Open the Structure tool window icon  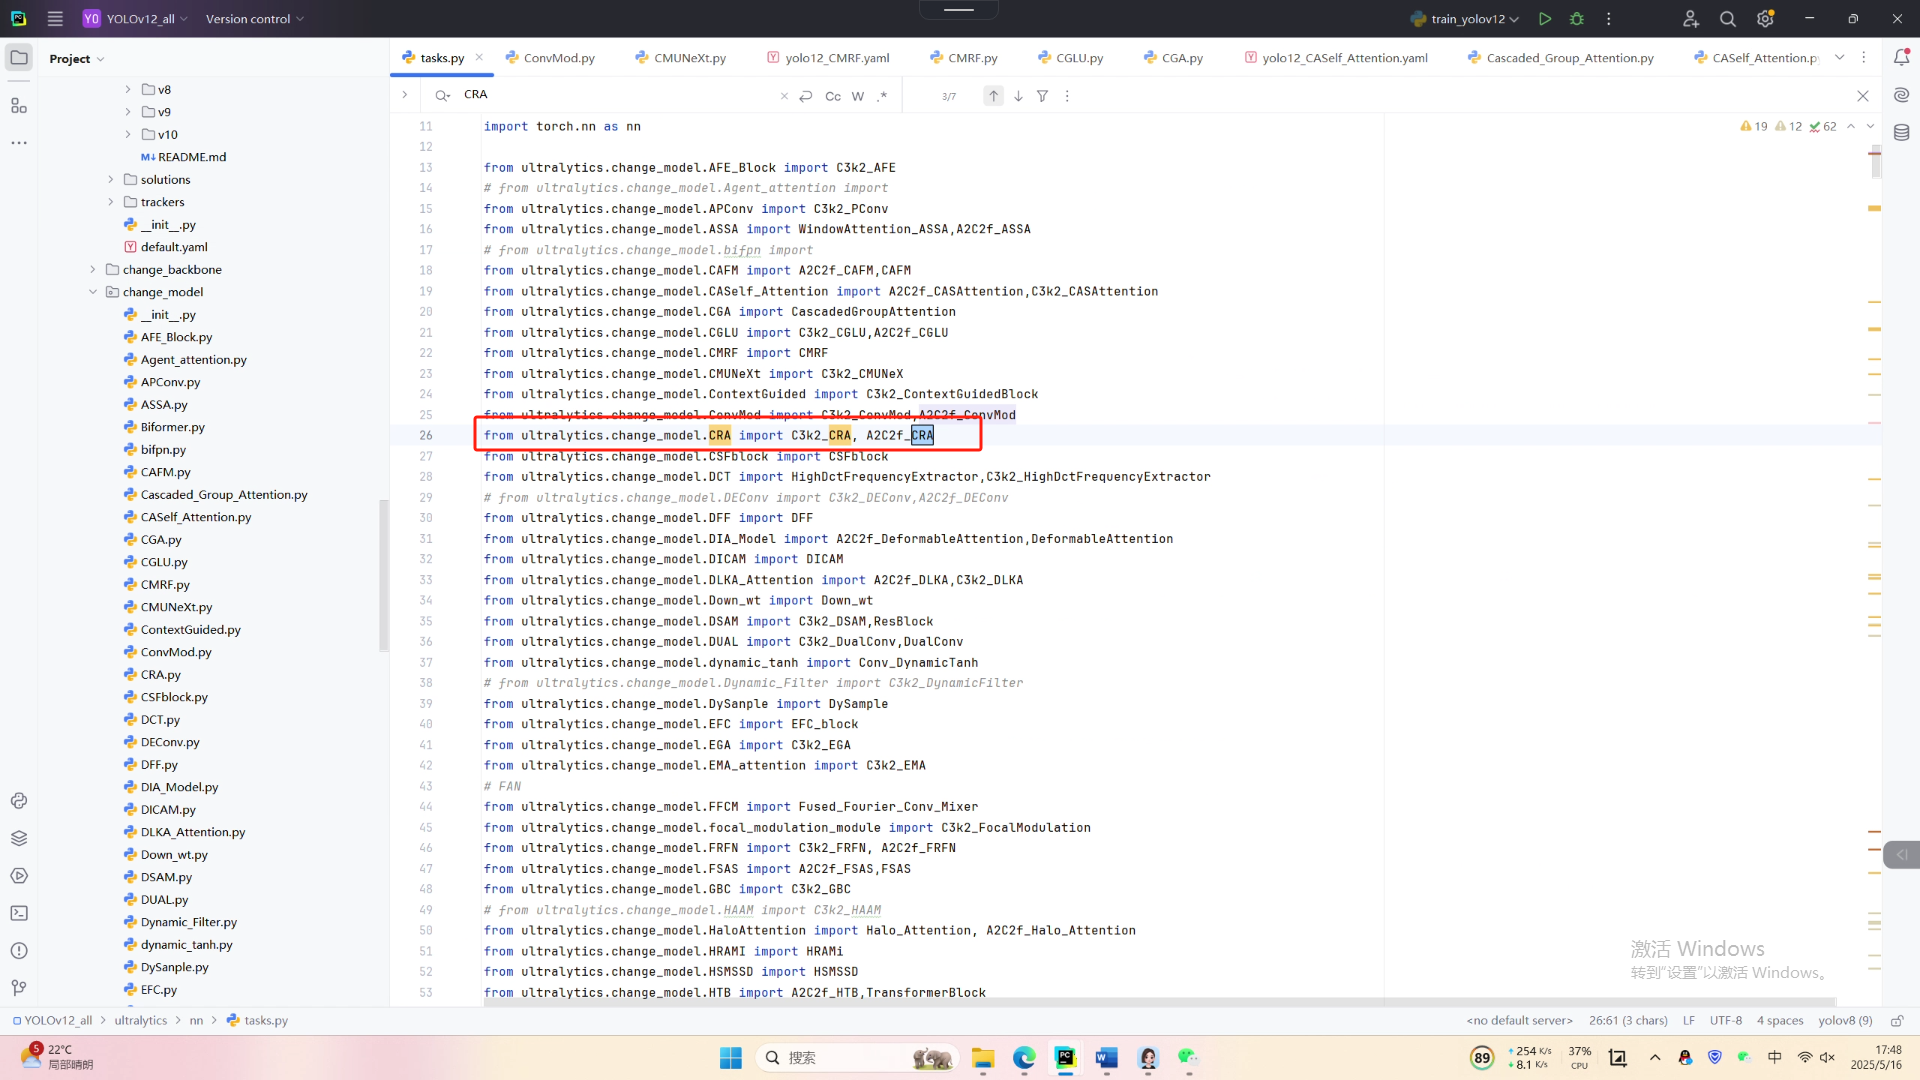[19, 105]
